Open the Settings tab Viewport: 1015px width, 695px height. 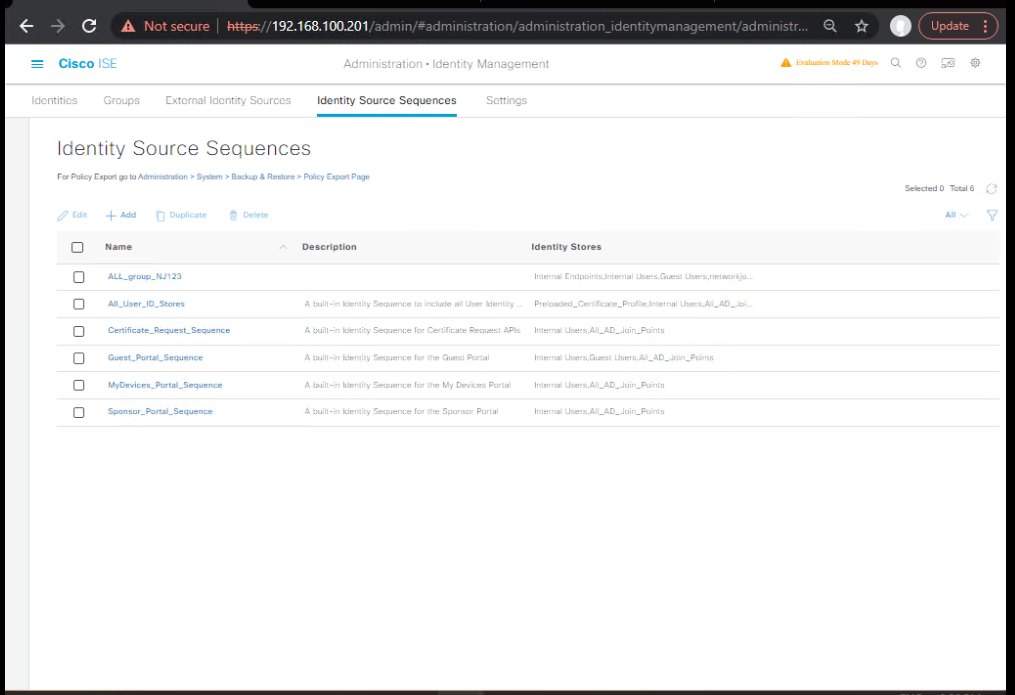coord(506,100)
